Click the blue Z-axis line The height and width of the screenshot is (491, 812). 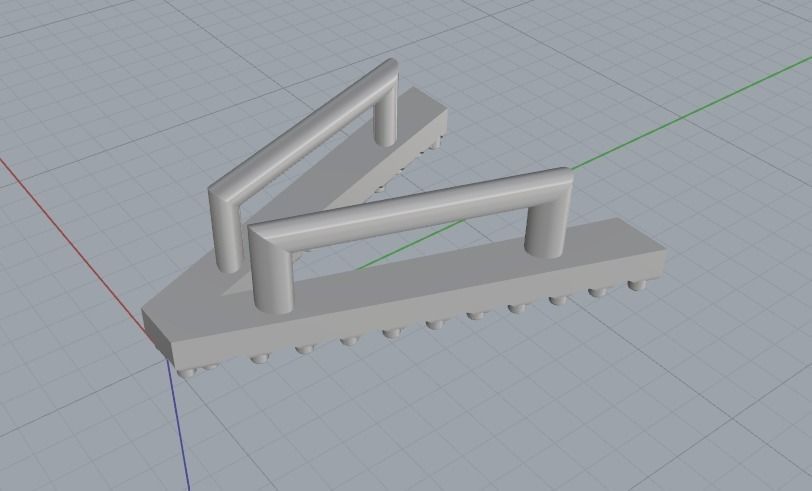[x=179, y=425]
